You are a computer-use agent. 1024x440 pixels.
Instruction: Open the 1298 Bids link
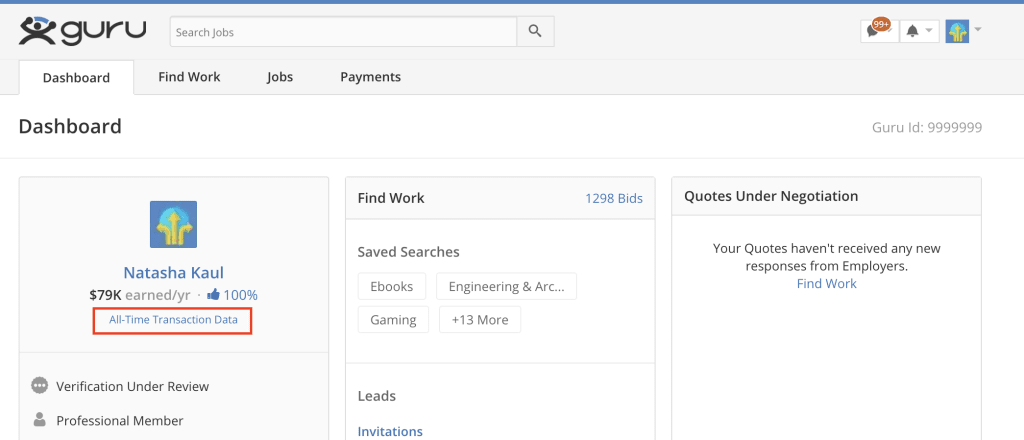pyautogui.click(x=614, y=198)
